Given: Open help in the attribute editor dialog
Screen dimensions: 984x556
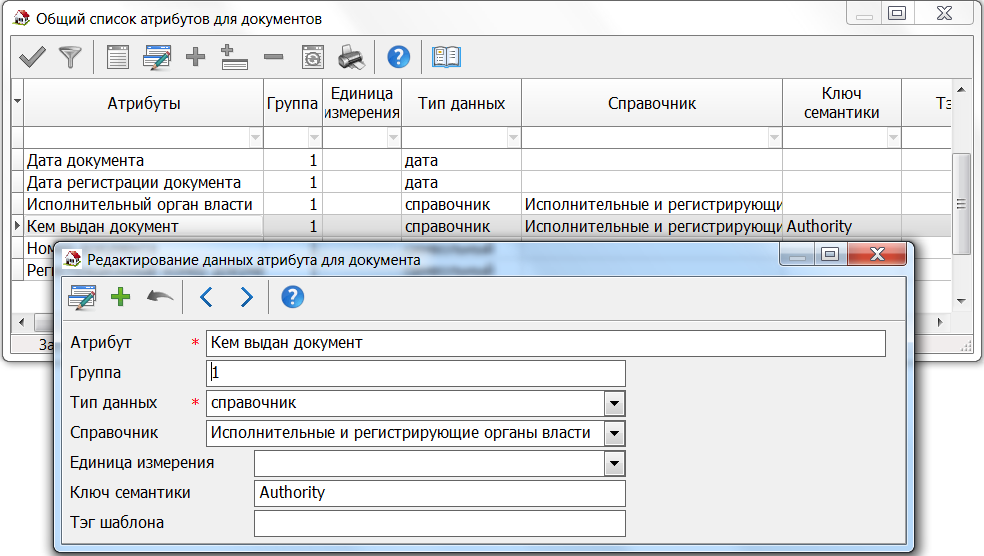Looking at the screenshot, I should (292, 297).
